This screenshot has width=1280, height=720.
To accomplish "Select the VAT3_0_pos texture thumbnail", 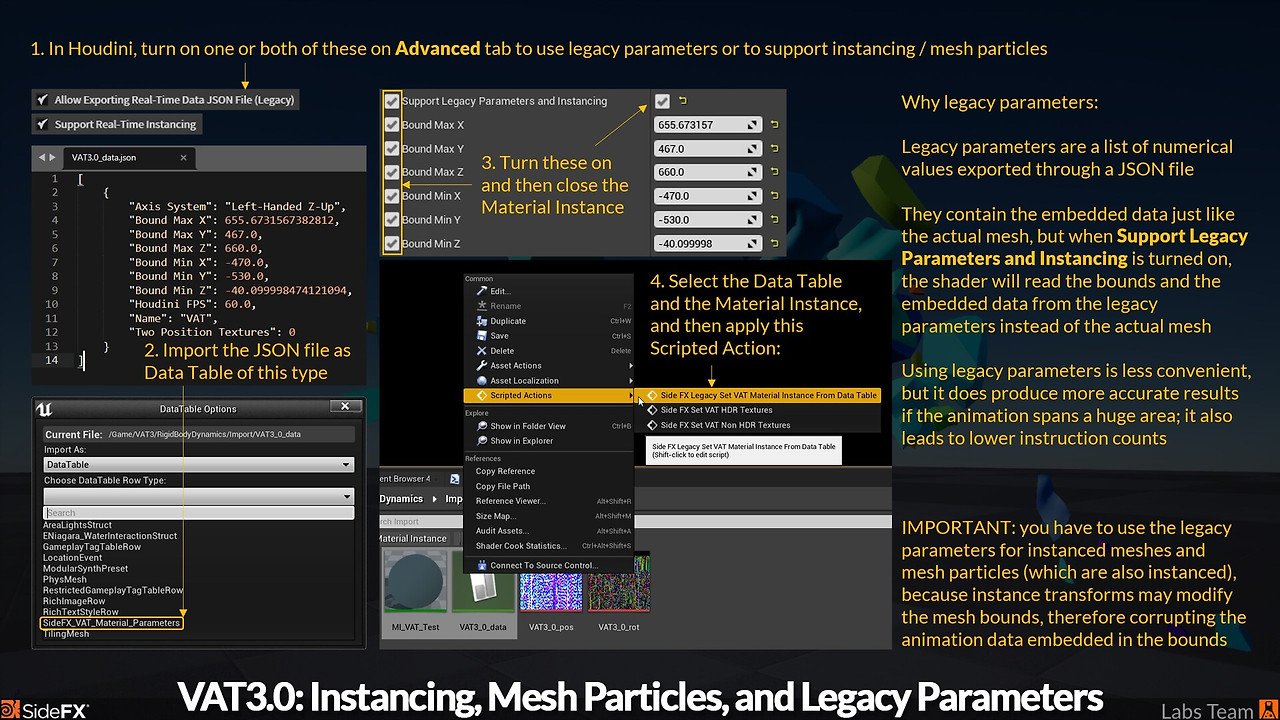I will 552,592.
